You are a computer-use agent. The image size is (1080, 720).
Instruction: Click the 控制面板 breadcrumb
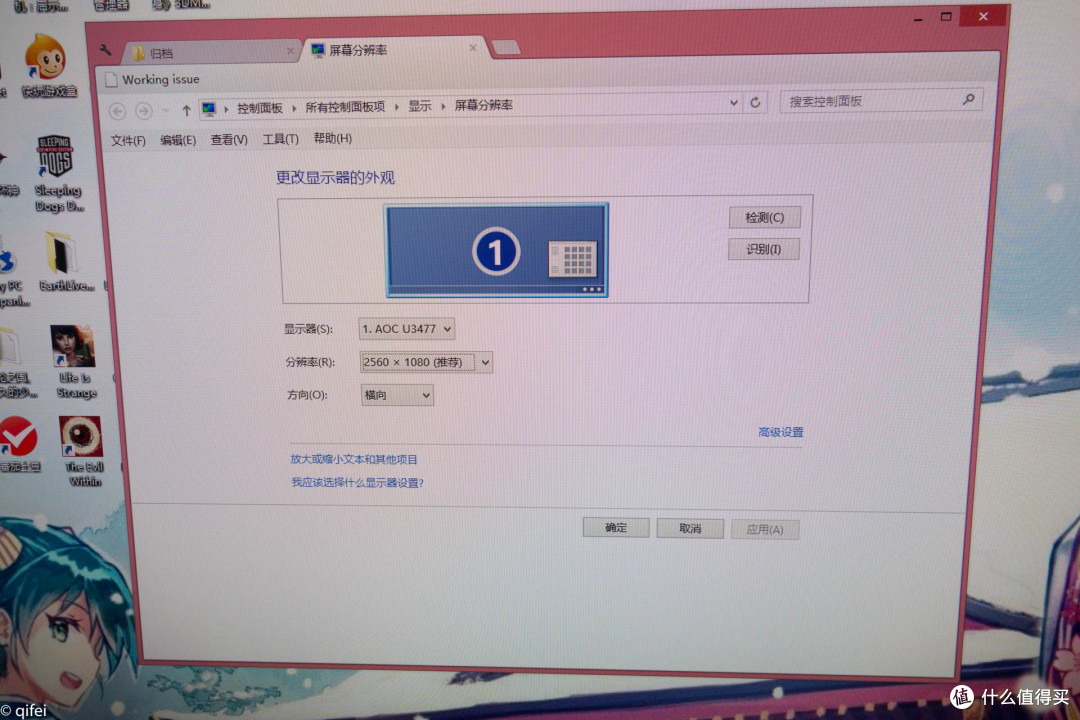260,108
